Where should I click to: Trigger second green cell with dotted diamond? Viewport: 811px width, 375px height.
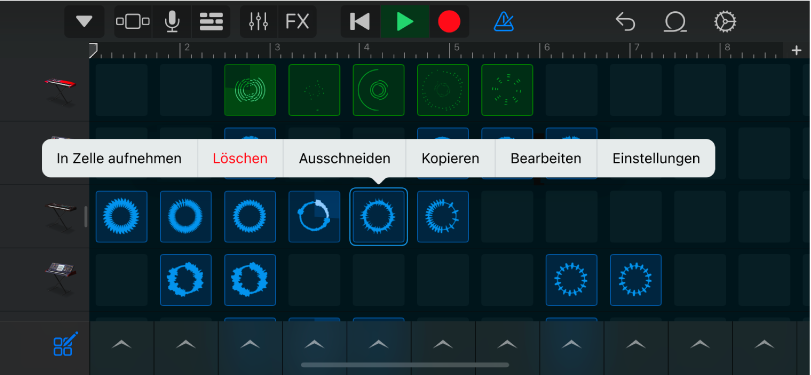pos(314,90)
